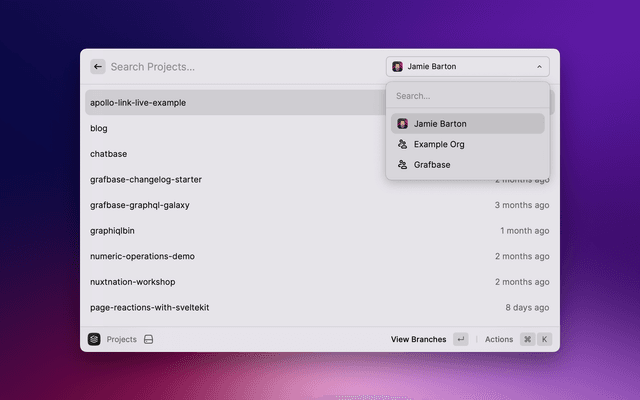
Task: Click the Grafbase logo in footer
Action: [x=94, y=339]
